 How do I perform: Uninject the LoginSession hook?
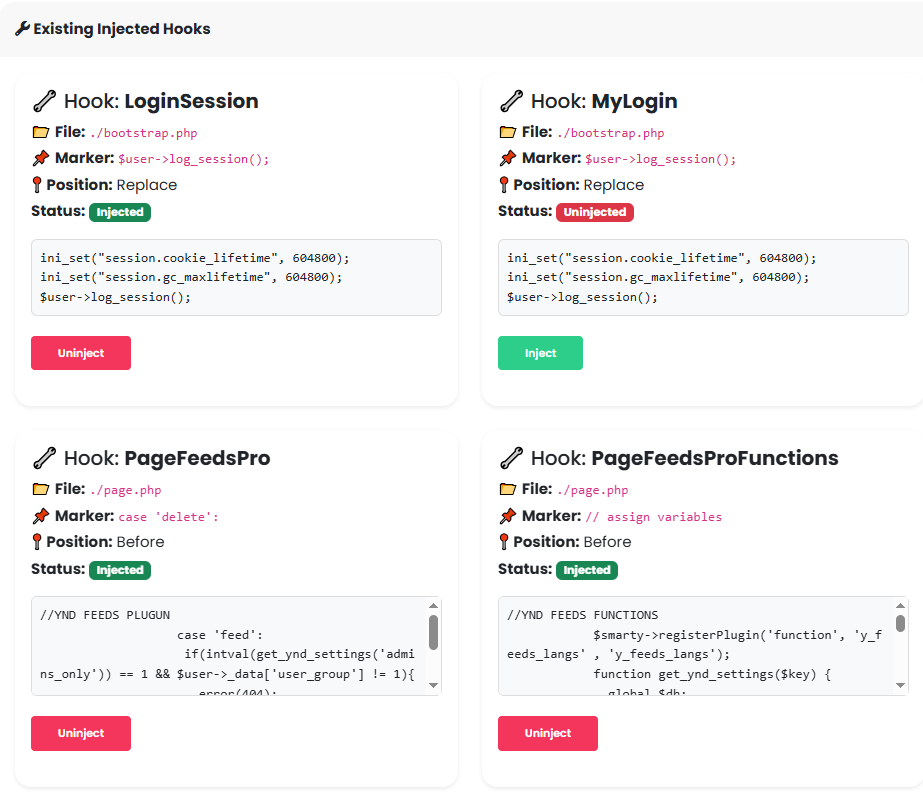(x=81, y=353)
